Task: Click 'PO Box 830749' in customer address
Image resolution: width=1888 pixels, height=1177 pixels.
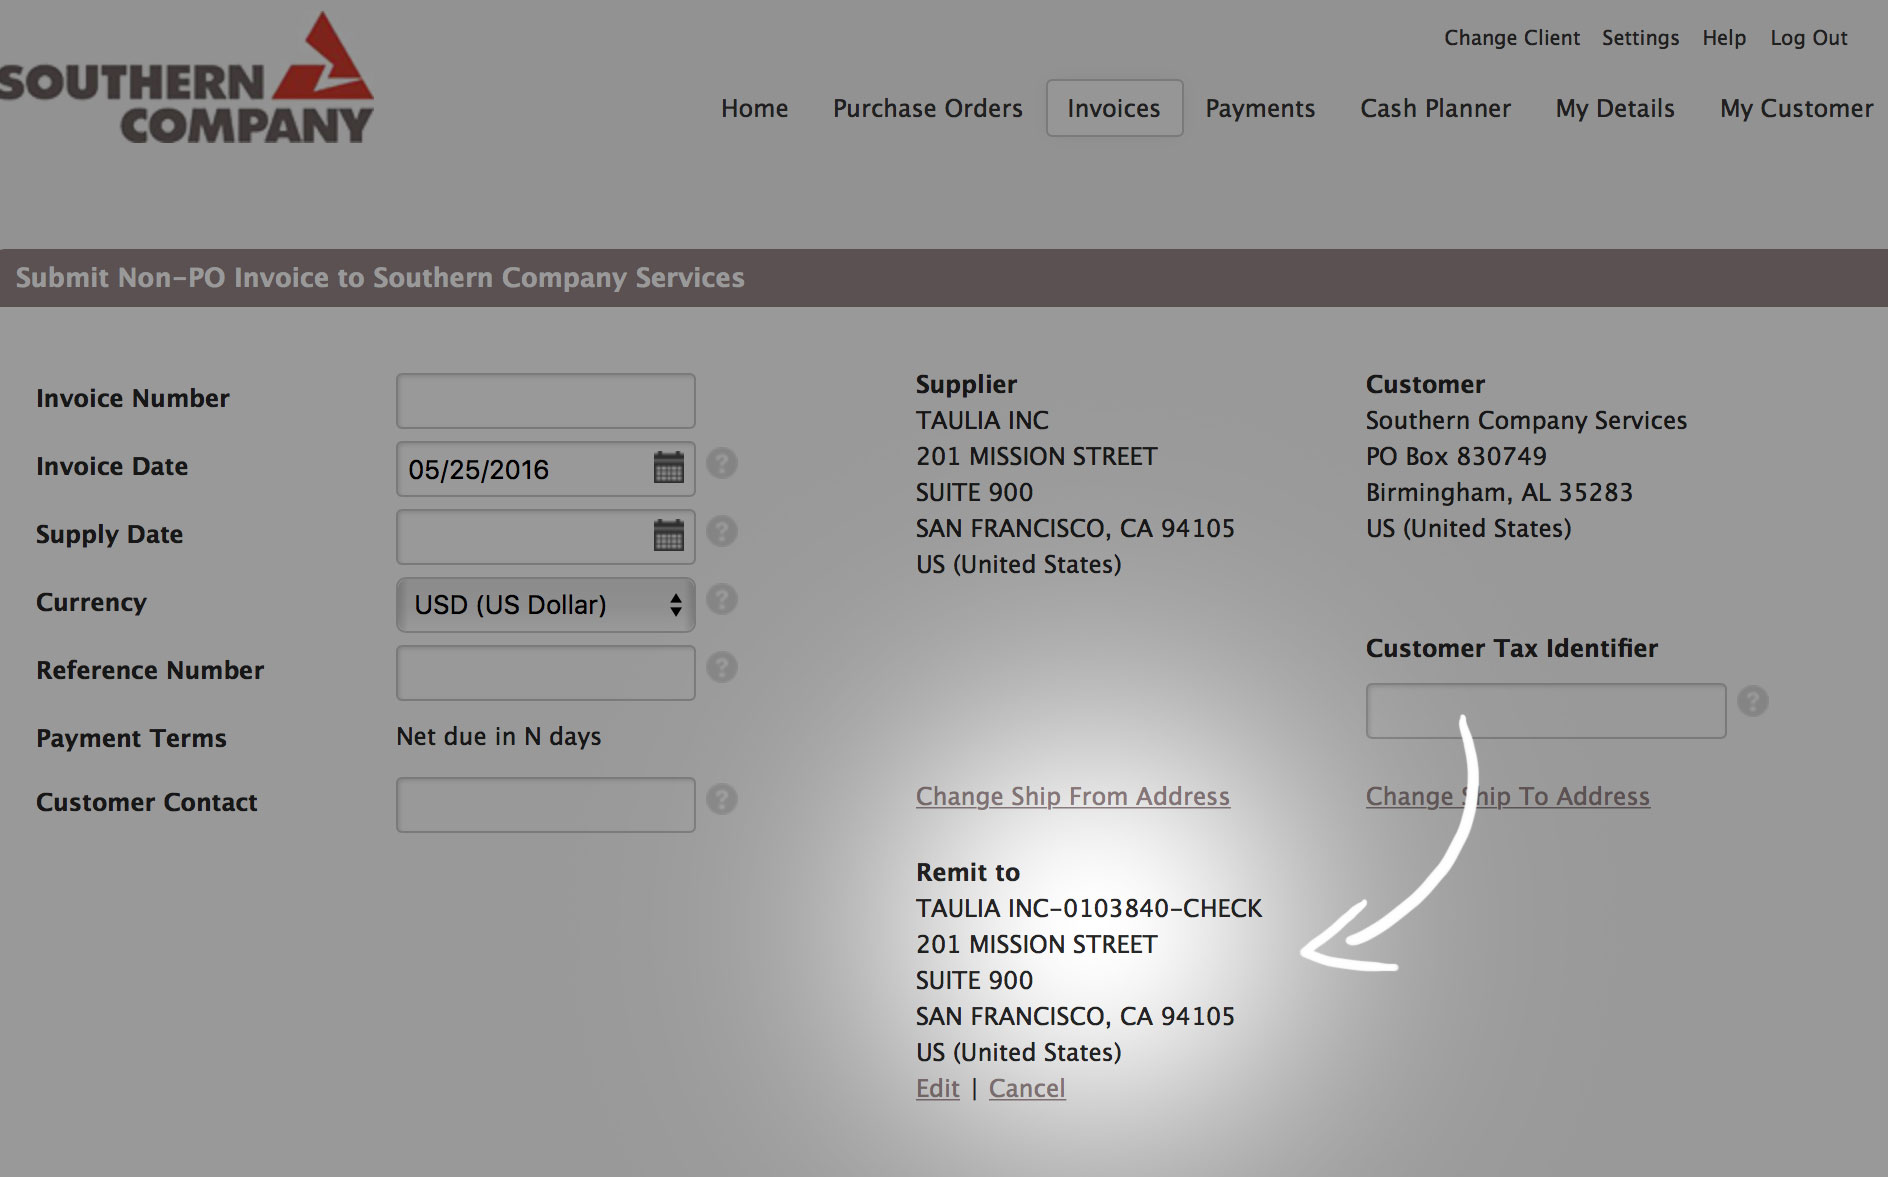Action: click(x=1456, y=456)
